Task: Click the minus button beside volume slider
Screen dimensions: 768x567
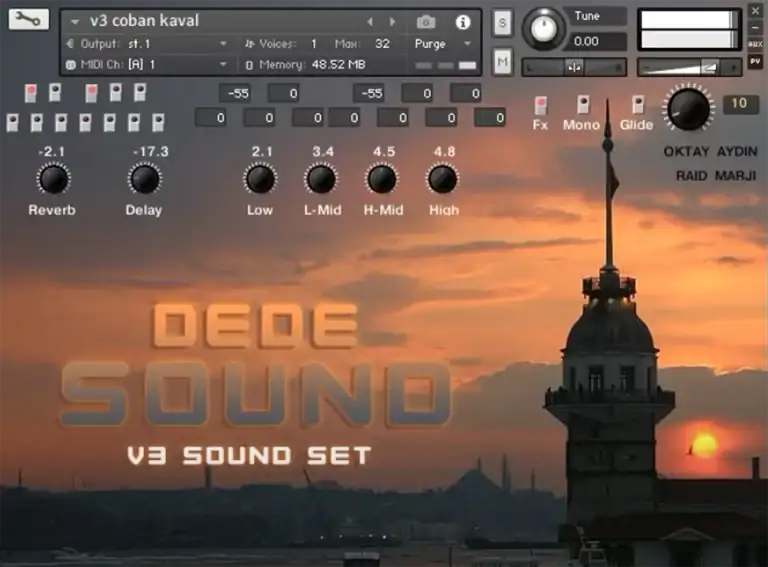Action: pos(646,68)
